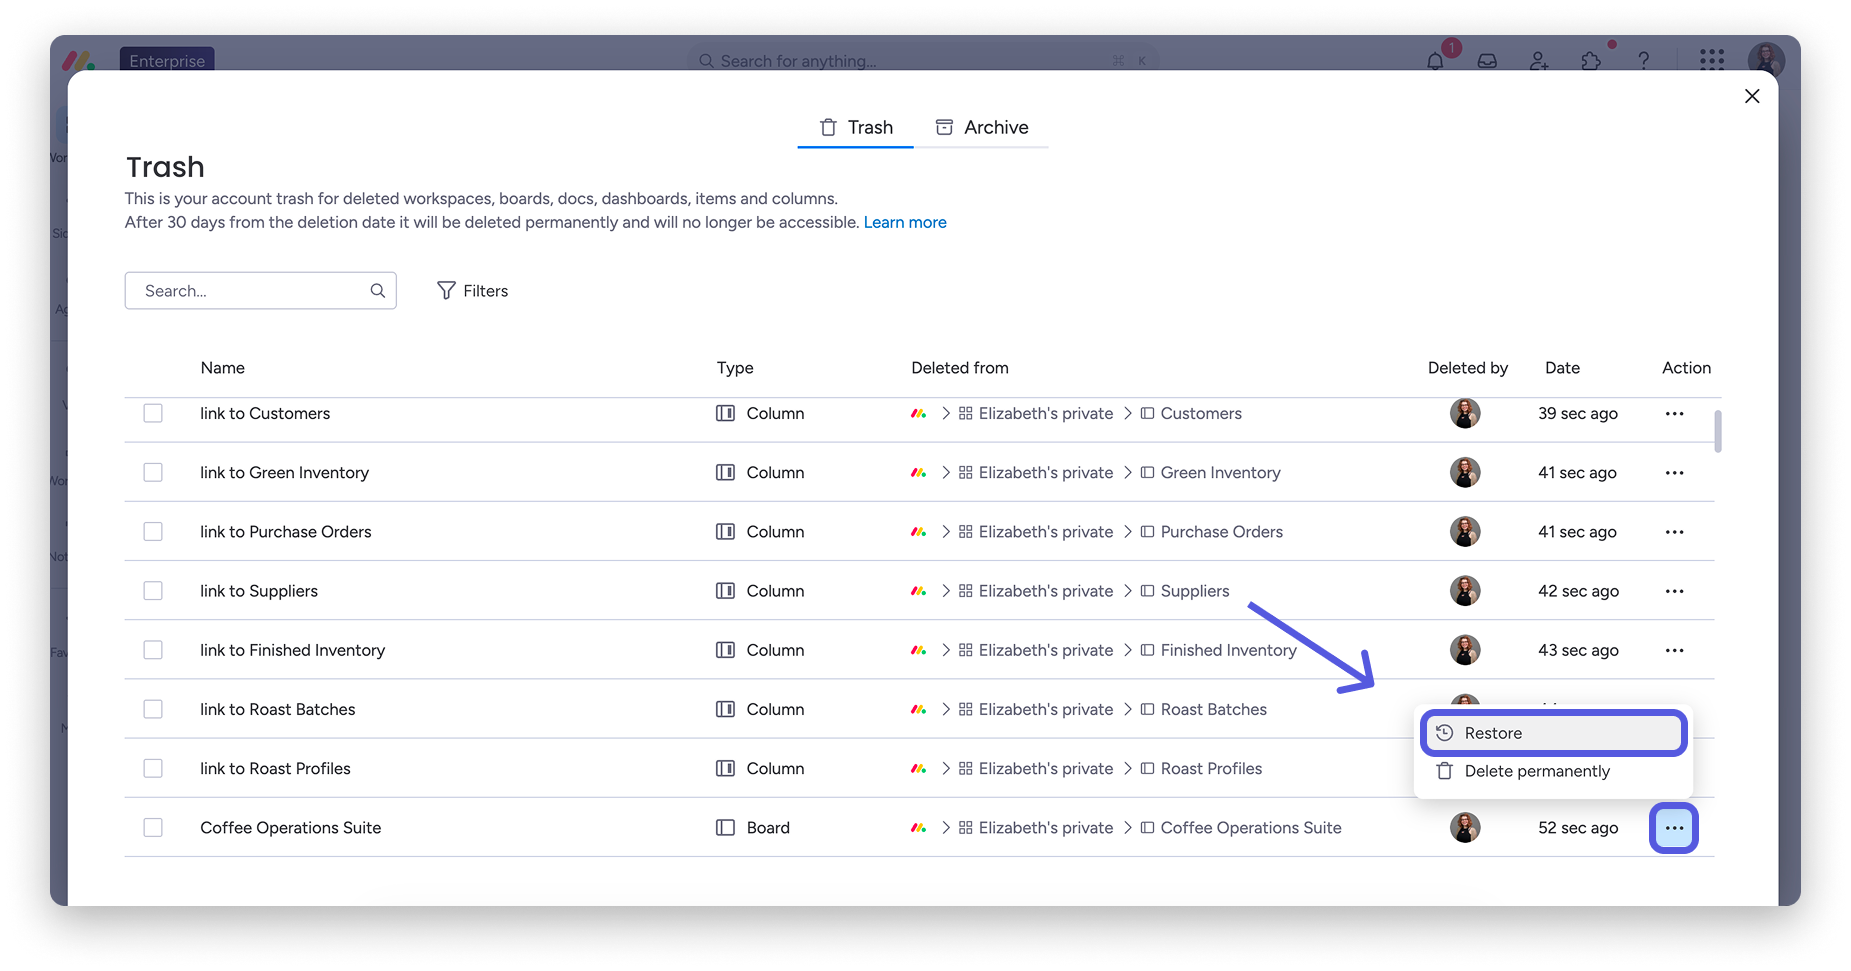This screenshot has height=971, width=1851.
Task: Open the nine-dot products switcher
Action: point(1712,61)
